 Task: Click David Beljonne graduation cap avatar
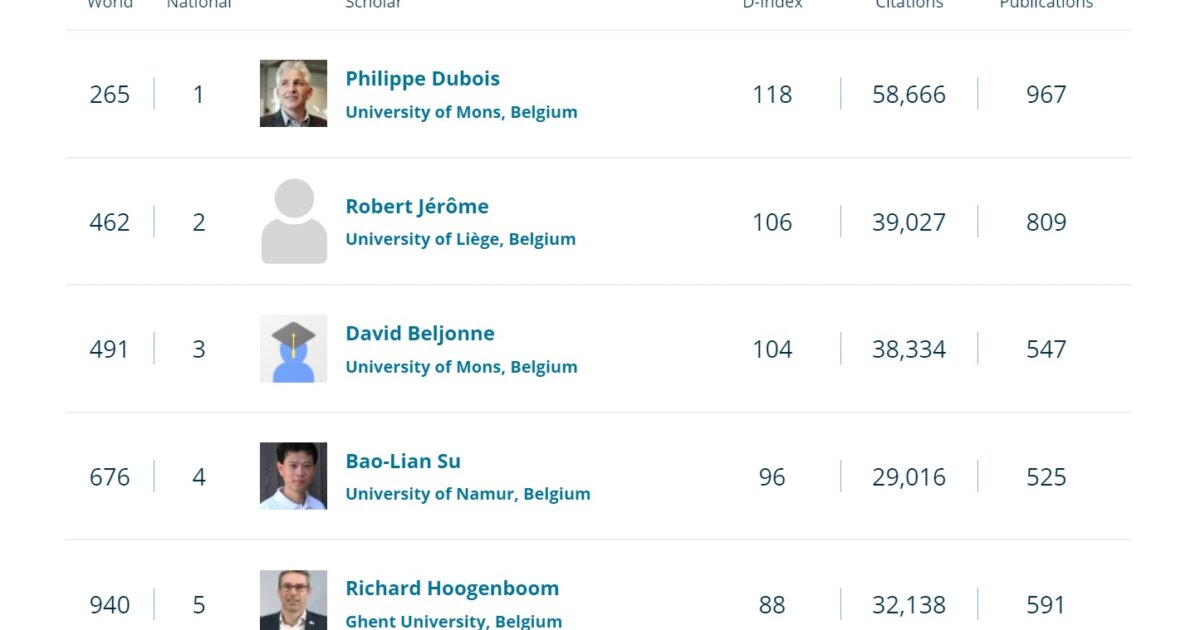293,349
